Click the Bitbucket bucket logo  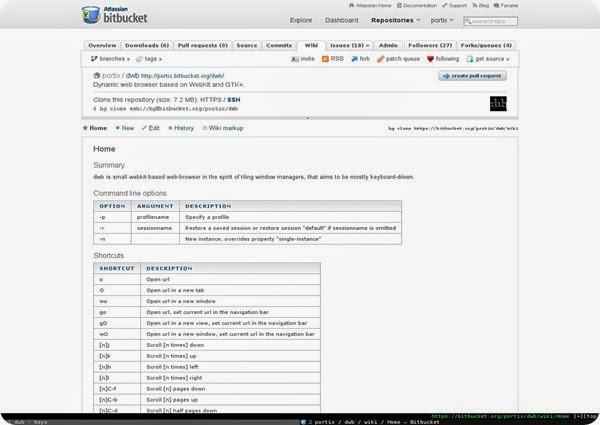pyautogui.click(x=91, y=15)
